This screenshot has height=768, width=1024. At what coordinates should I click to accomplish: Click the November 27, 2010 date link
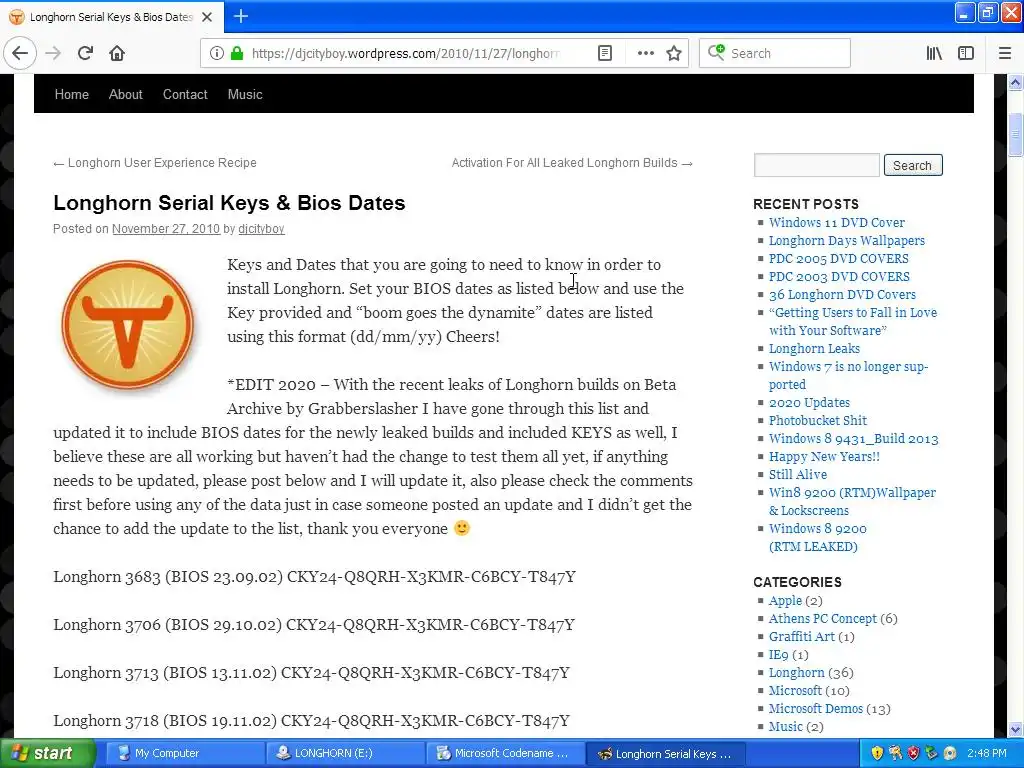[166, 229]
